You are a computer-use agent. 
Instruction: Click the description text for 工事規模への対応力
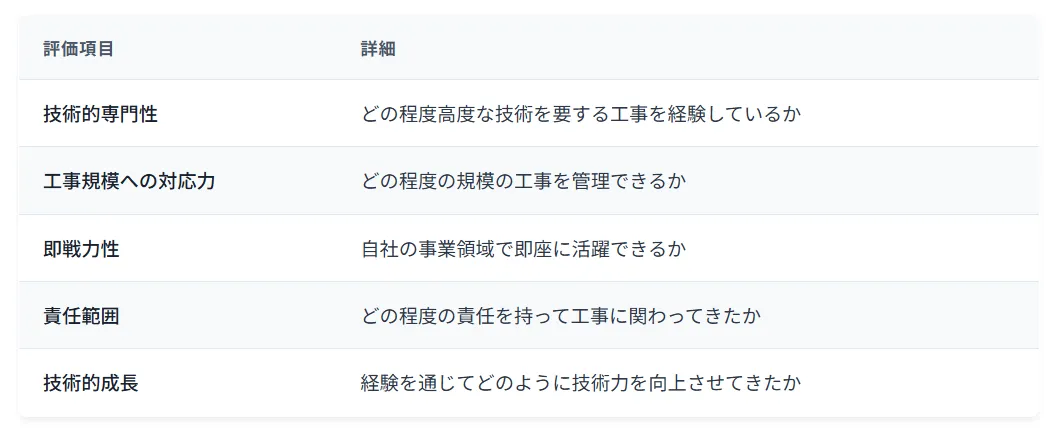(523, 182)
